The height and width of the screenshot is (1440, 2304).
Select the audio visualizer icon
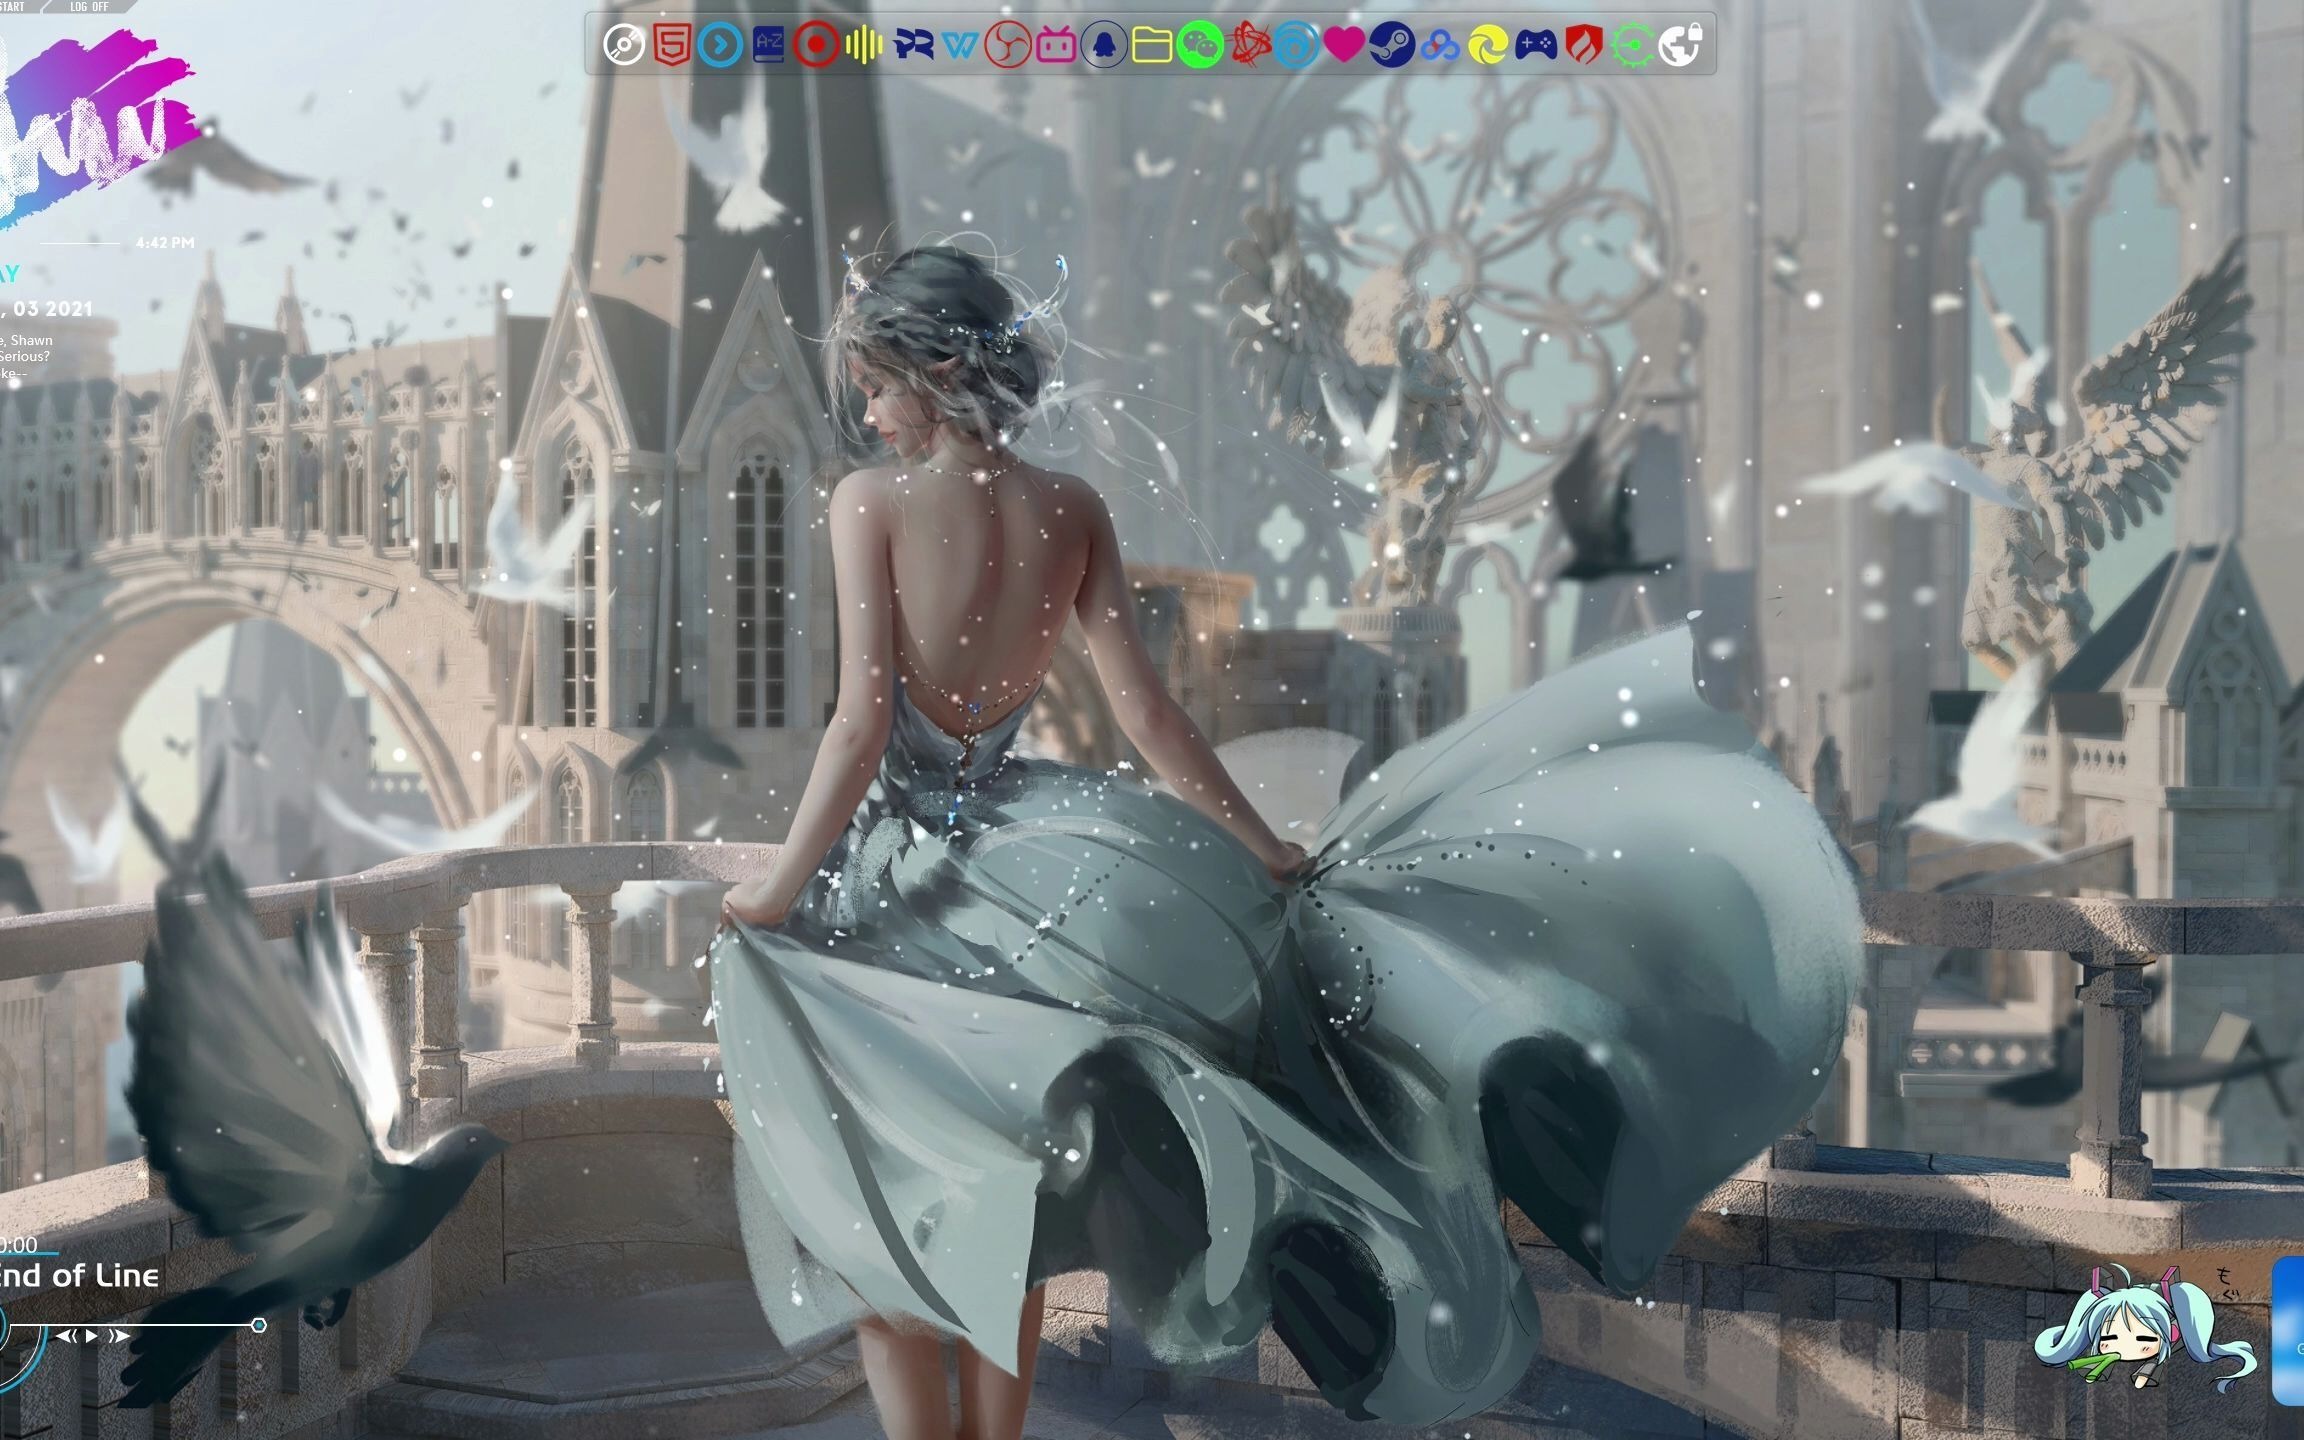click(862, 45)
